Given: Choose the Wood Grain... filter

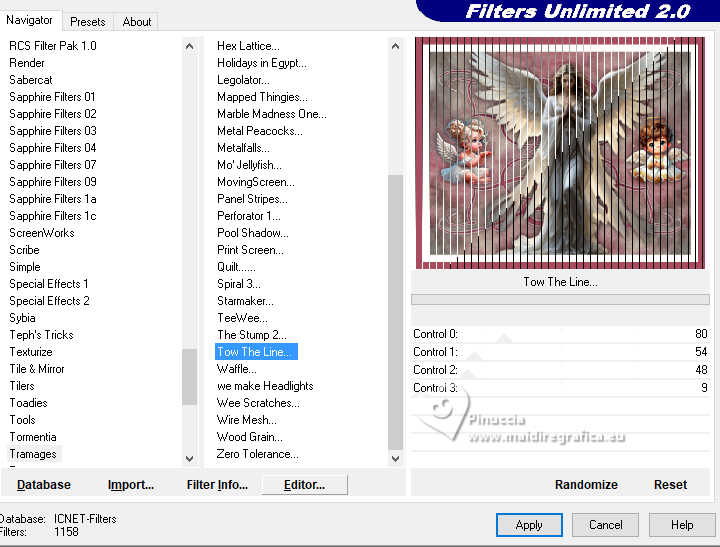Looking at the screenshot, I should click(x=249, y=437).
